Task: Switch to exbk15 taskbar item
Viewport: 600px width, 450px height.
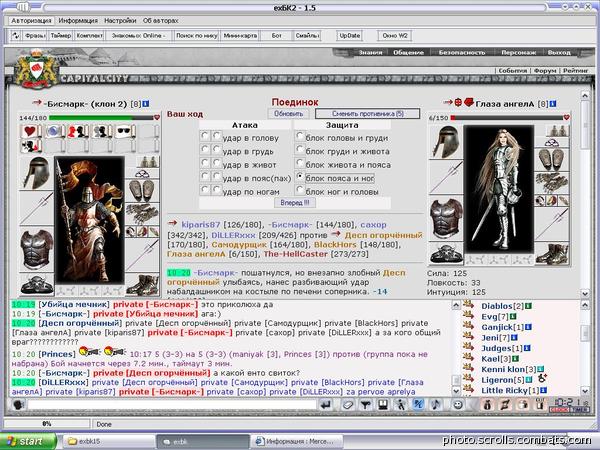Action: pyautogui.click(x=109, y=441)
